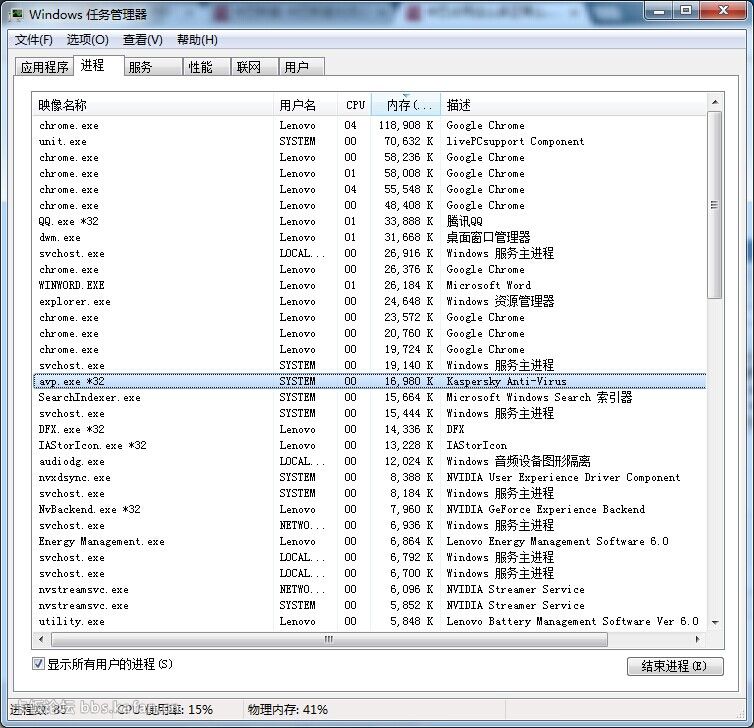Viewport: 754px width, 728px height.
Task: Switch to the 服务 tab
Action: (153, 67)
